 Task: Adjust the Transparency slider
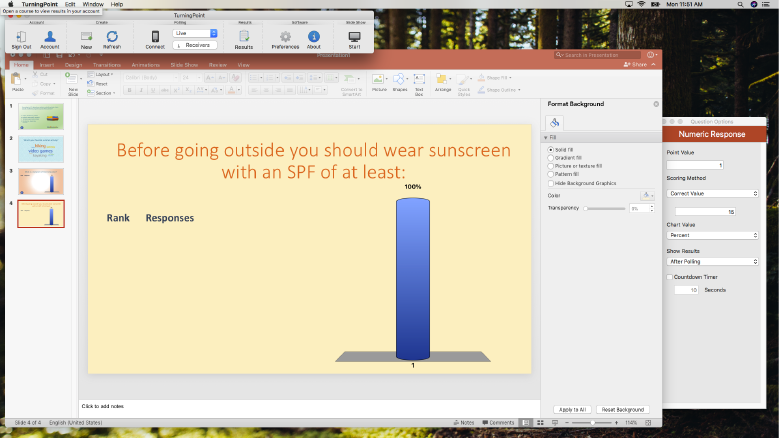point(605,209)
